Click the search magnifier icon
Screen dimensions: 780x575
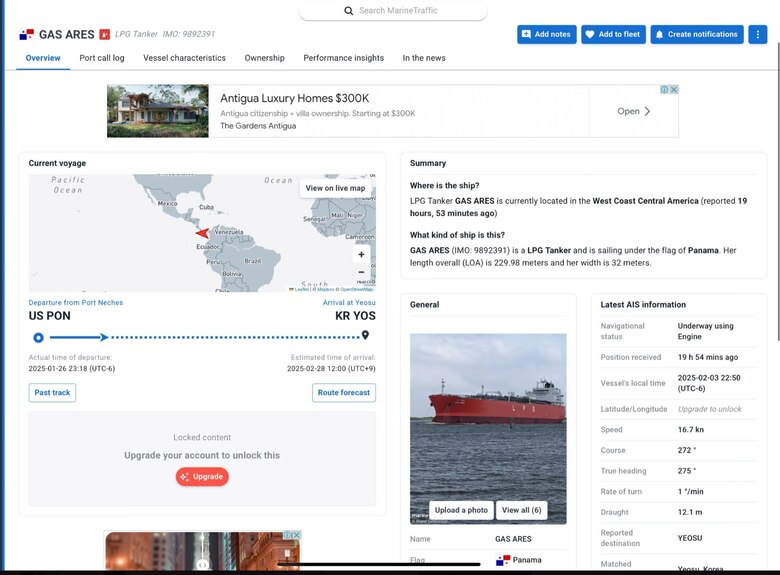[349, 10]
